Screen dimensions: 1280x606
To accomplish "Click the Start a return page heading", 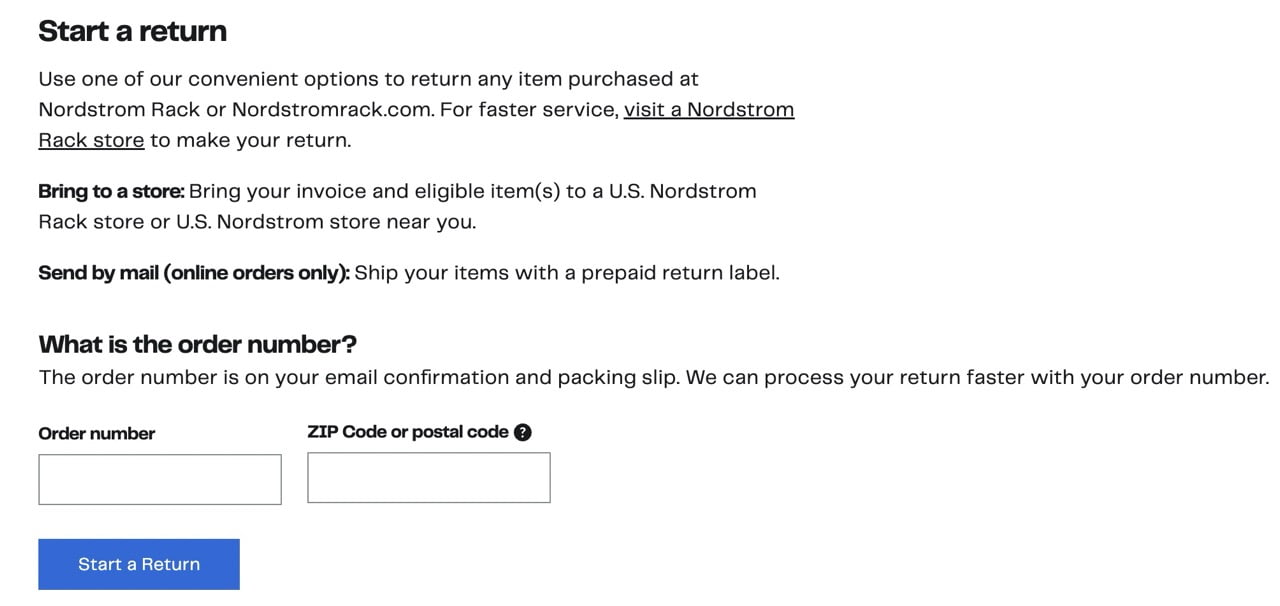I will [132, 30].
